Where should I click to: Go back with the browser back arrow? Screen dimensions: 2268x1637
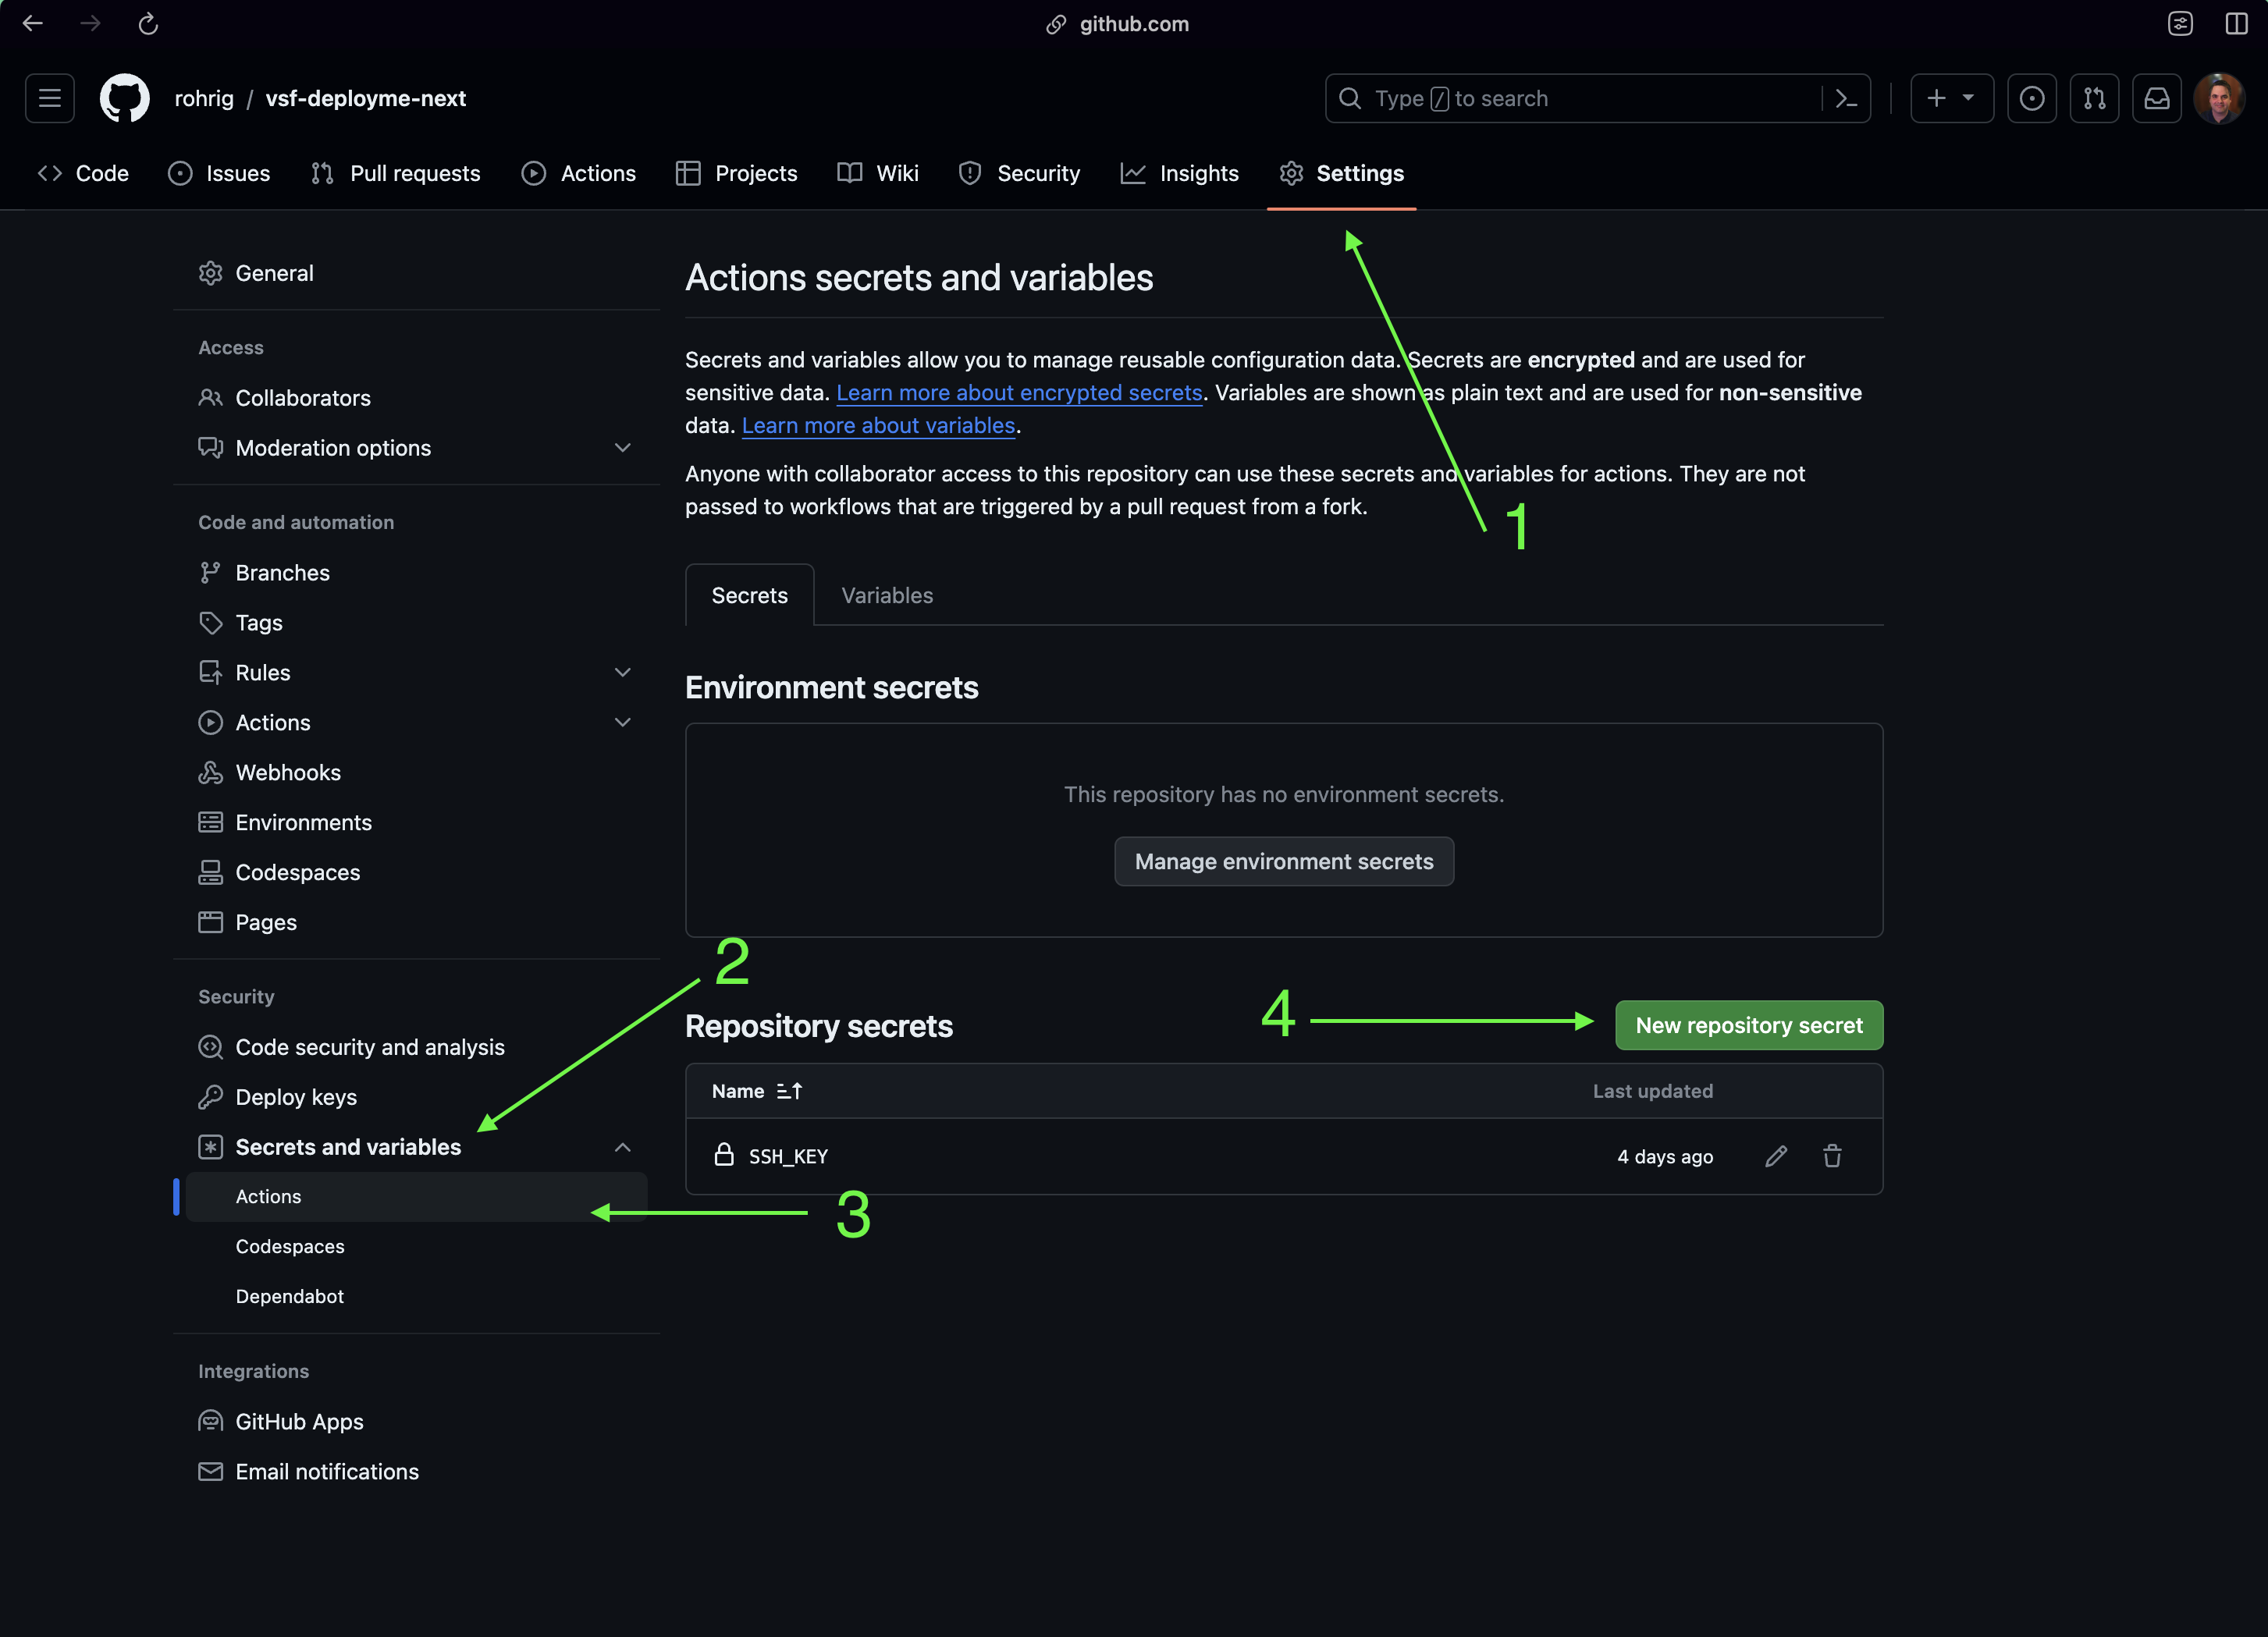(33, 24)
